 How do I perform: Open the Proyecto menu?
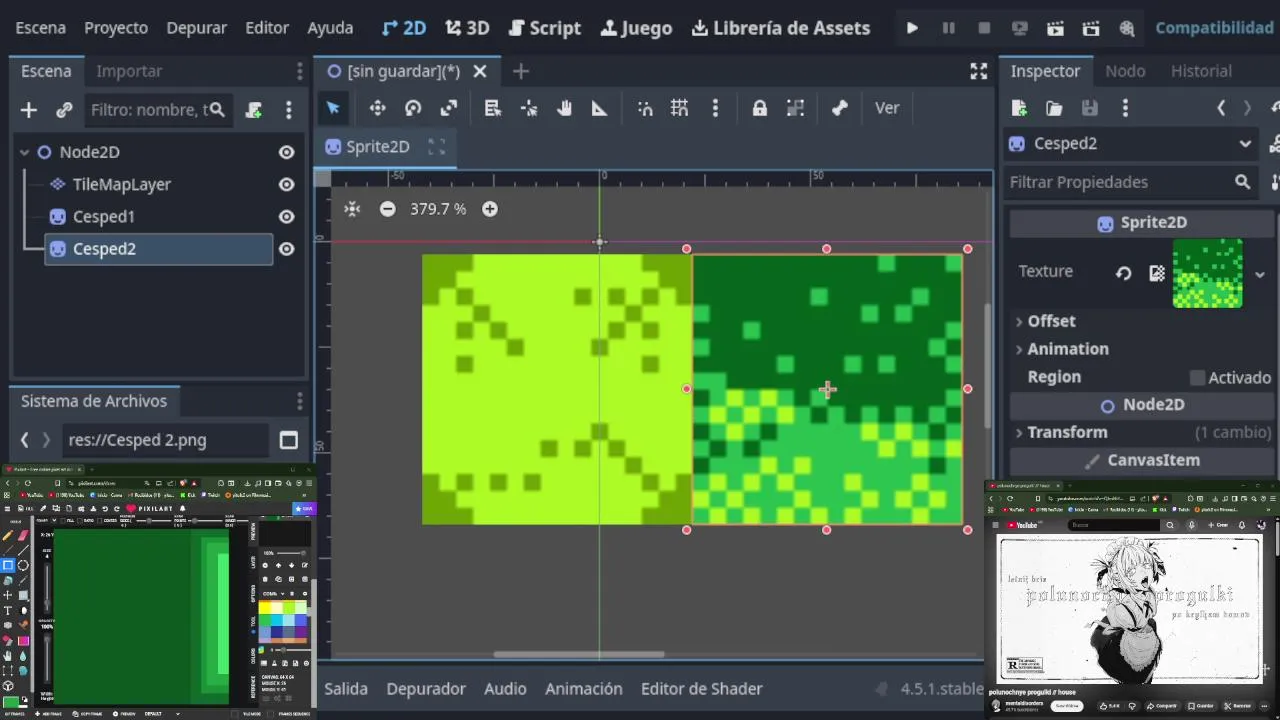click(x=116, y=28)
